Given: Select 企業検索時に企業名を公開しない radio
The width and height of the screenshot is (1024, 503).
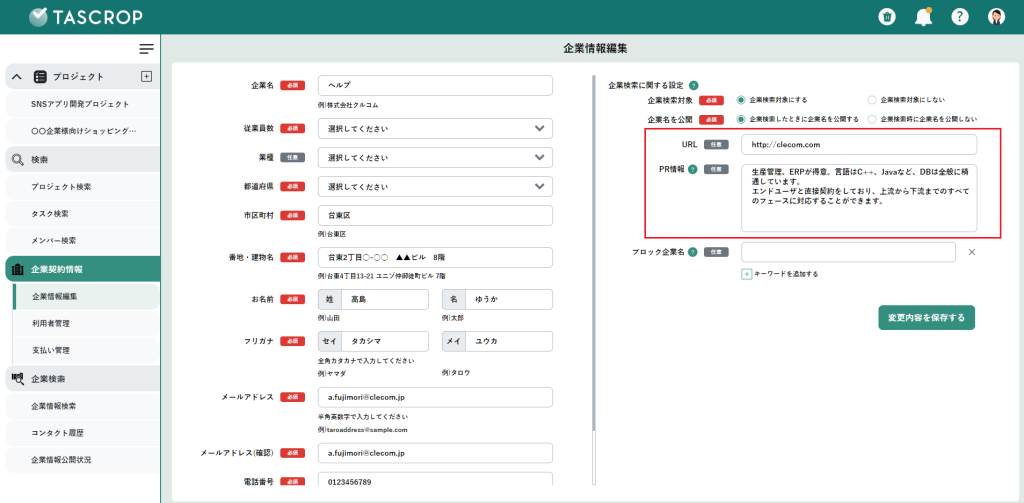Looking at the screenshot, I should point(871,119).
